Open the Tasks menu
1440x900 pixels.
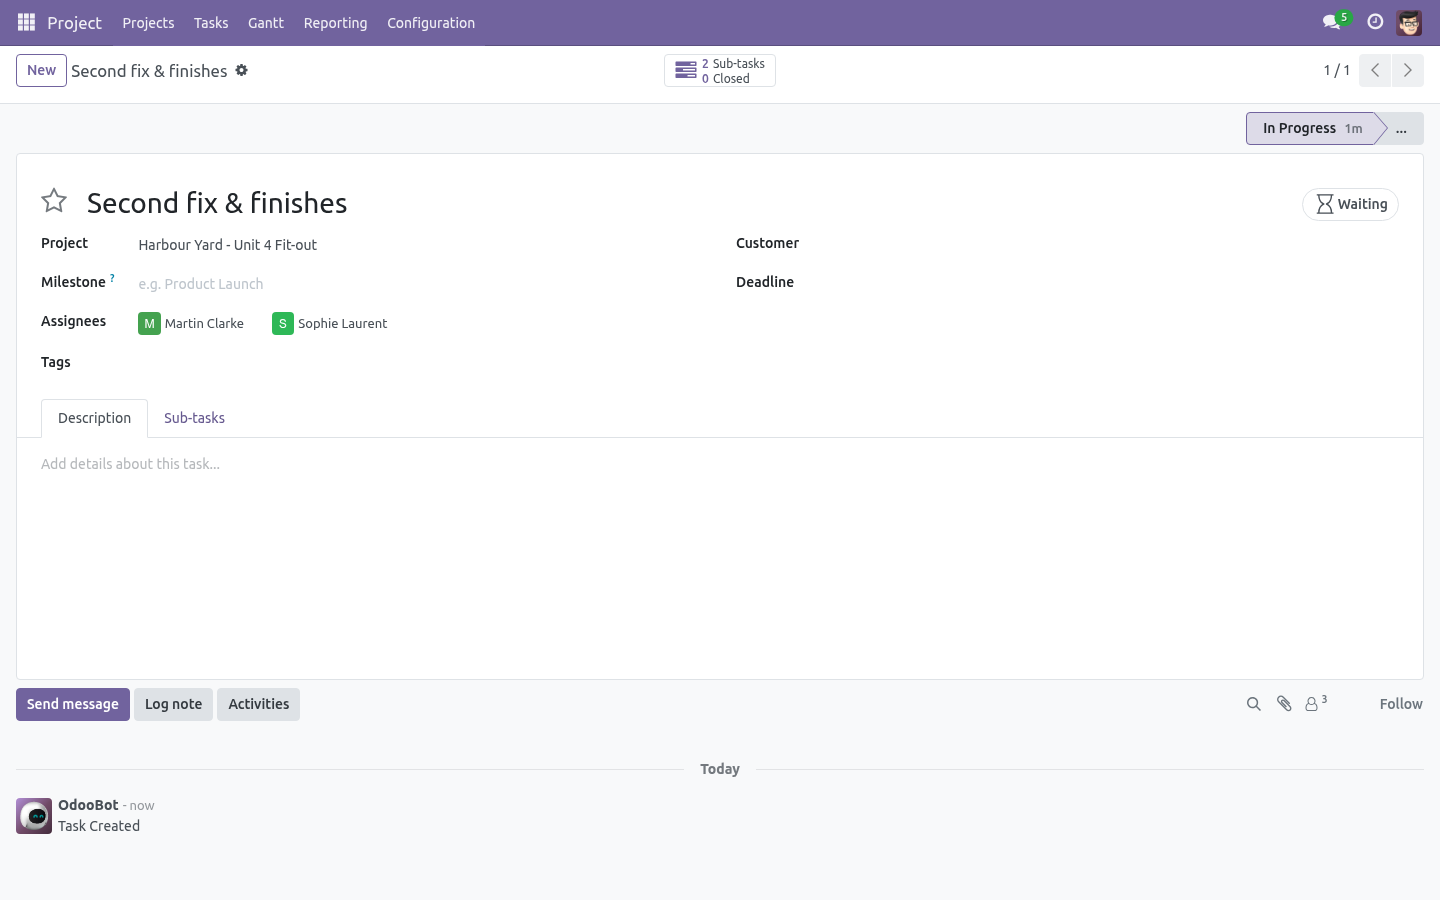(x=211, y=23)
